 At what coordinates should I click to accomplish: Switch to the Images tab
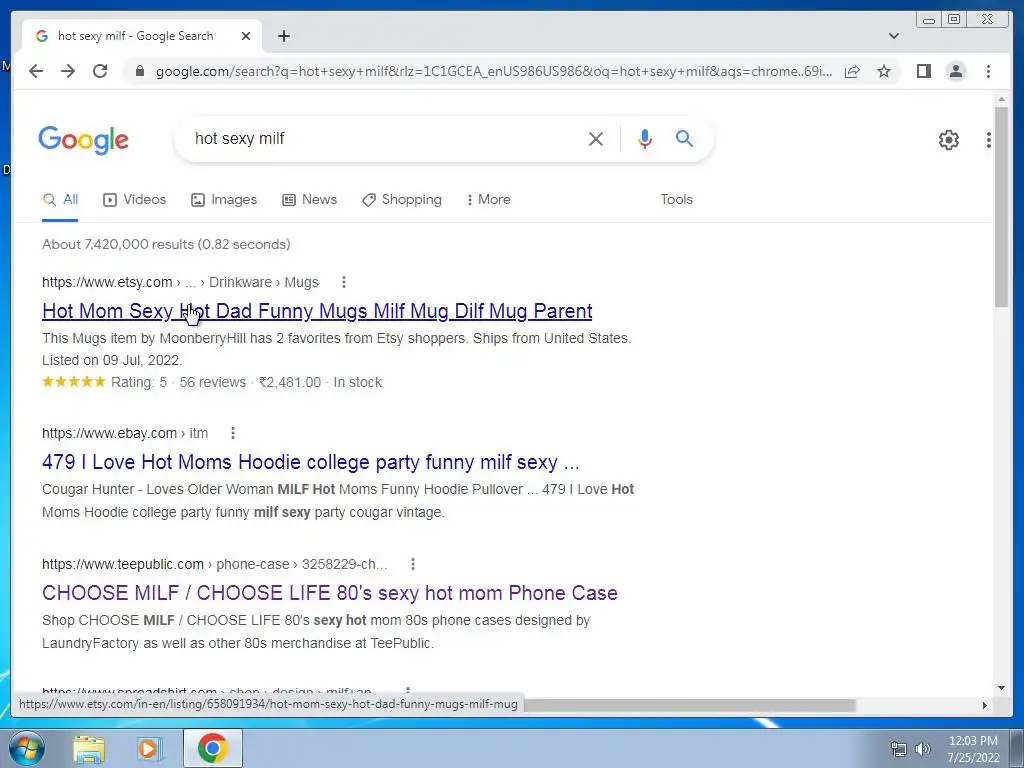[224, 200]
